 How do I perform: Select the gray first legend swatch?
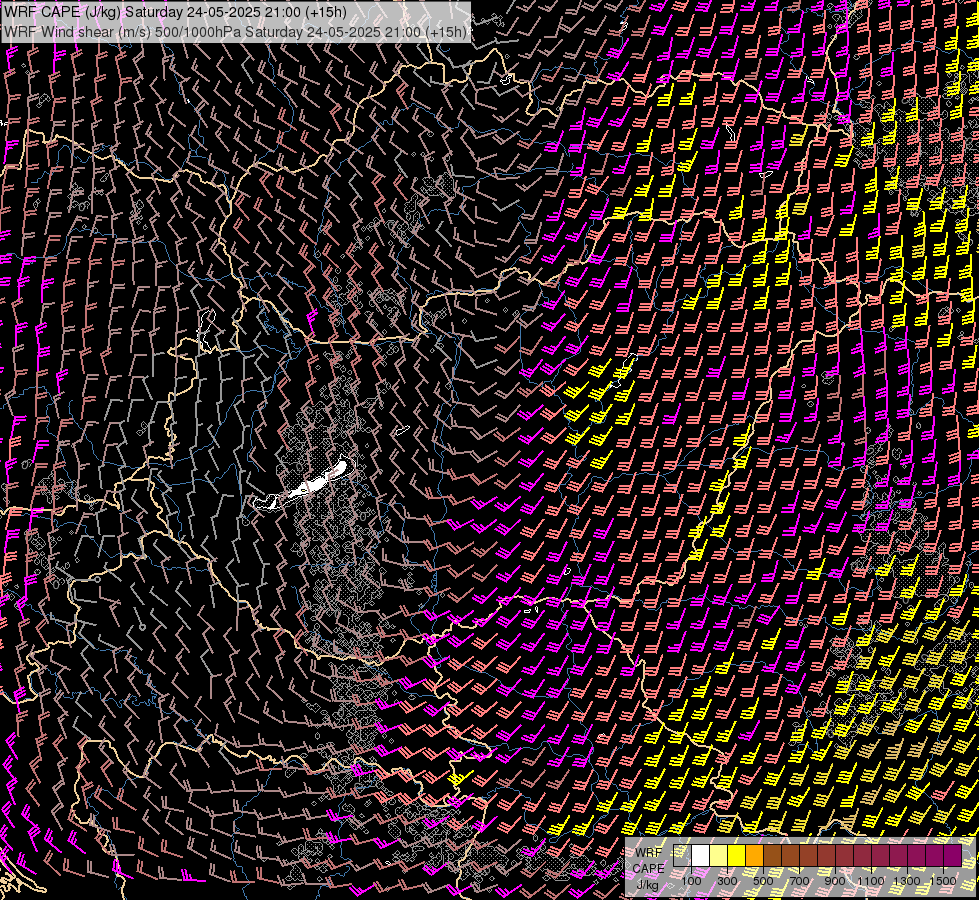coord(682,855)
